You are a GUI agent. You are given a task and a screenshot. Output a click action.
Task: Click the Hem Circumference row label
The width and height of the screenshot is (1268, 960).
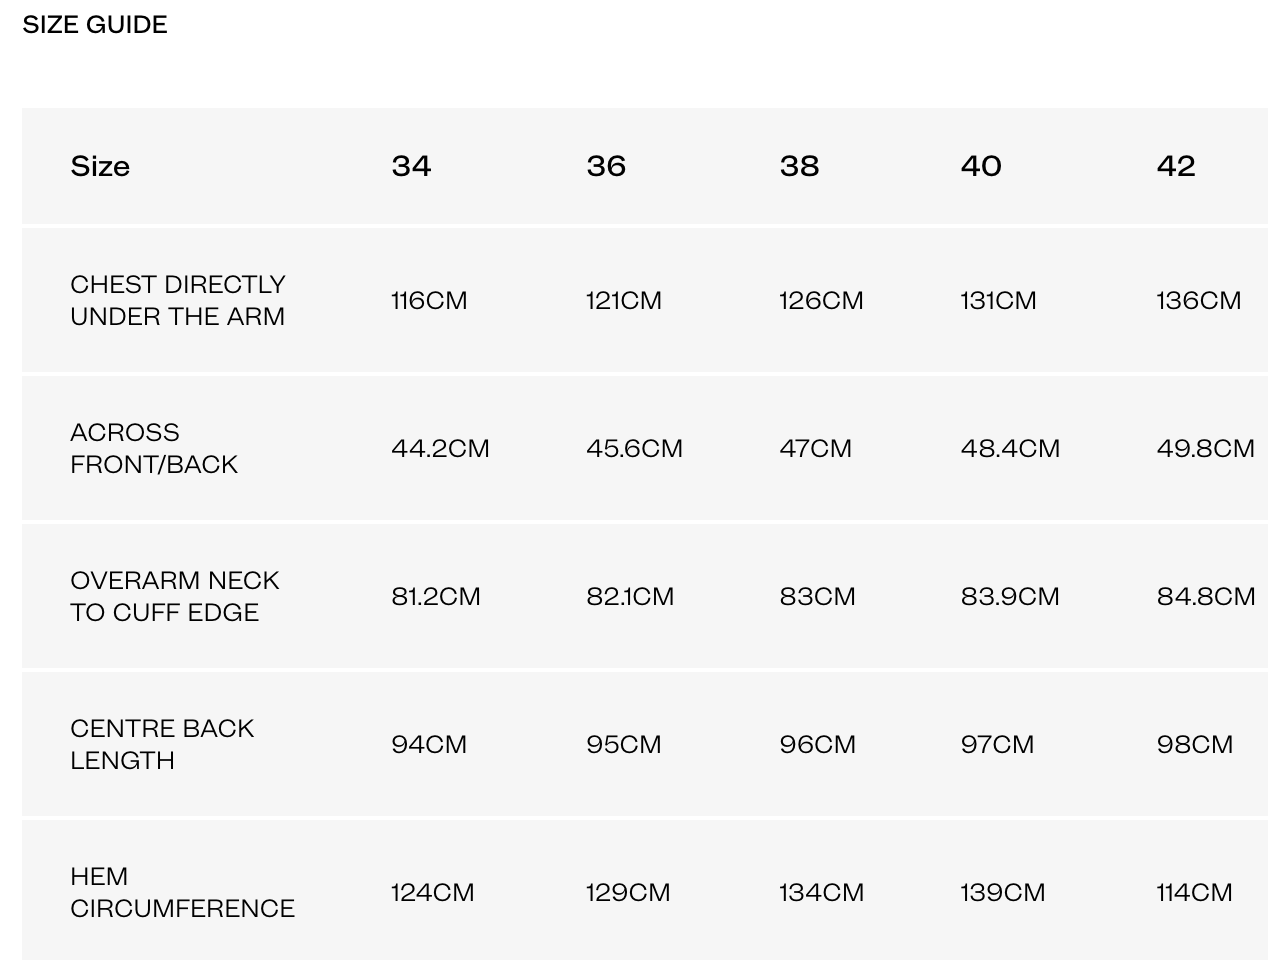tap(182, 892)
